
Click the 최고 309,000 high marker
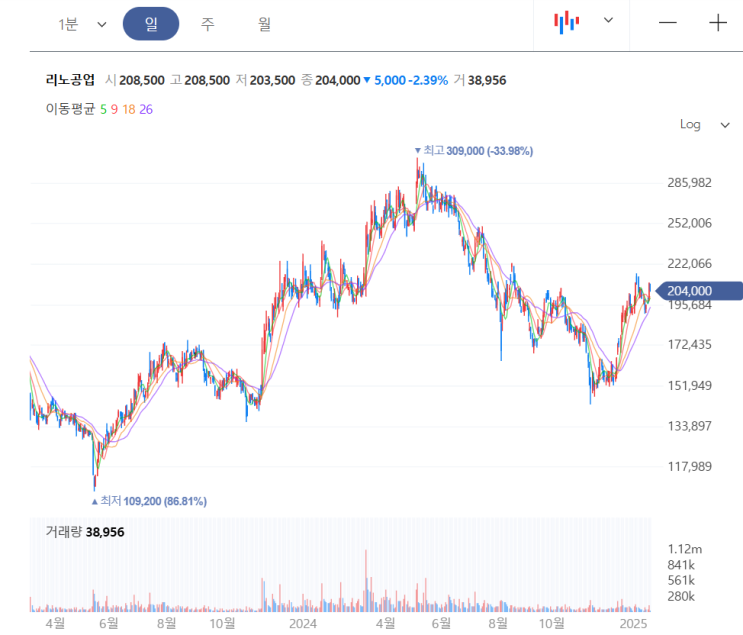coord(474,151)
